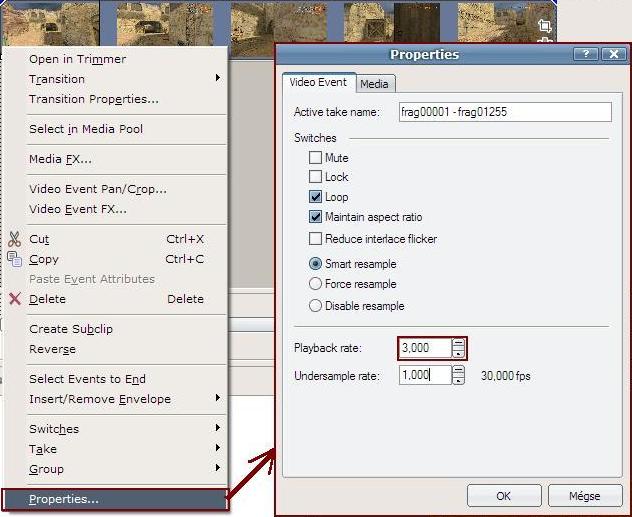Click the Properties dialog help button
632x517 pixels.
(580, 54)
